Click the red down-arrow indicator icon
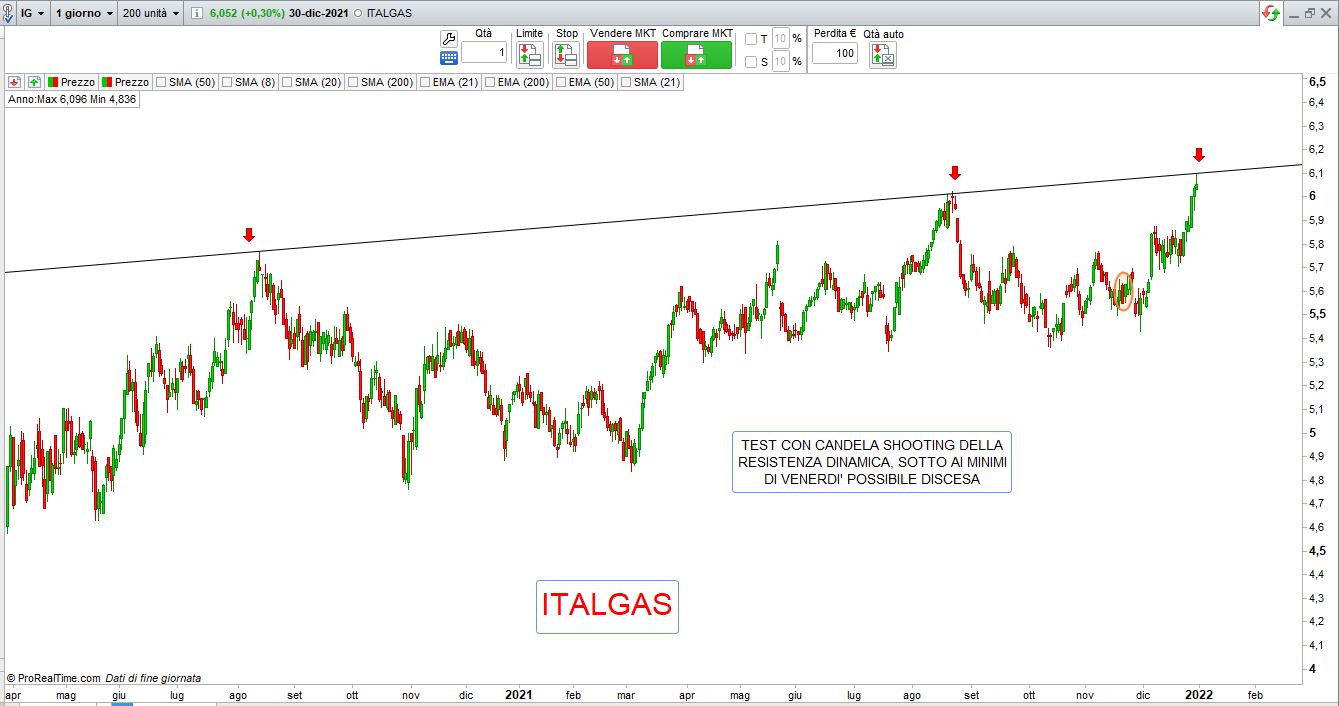 coord(15,82)
